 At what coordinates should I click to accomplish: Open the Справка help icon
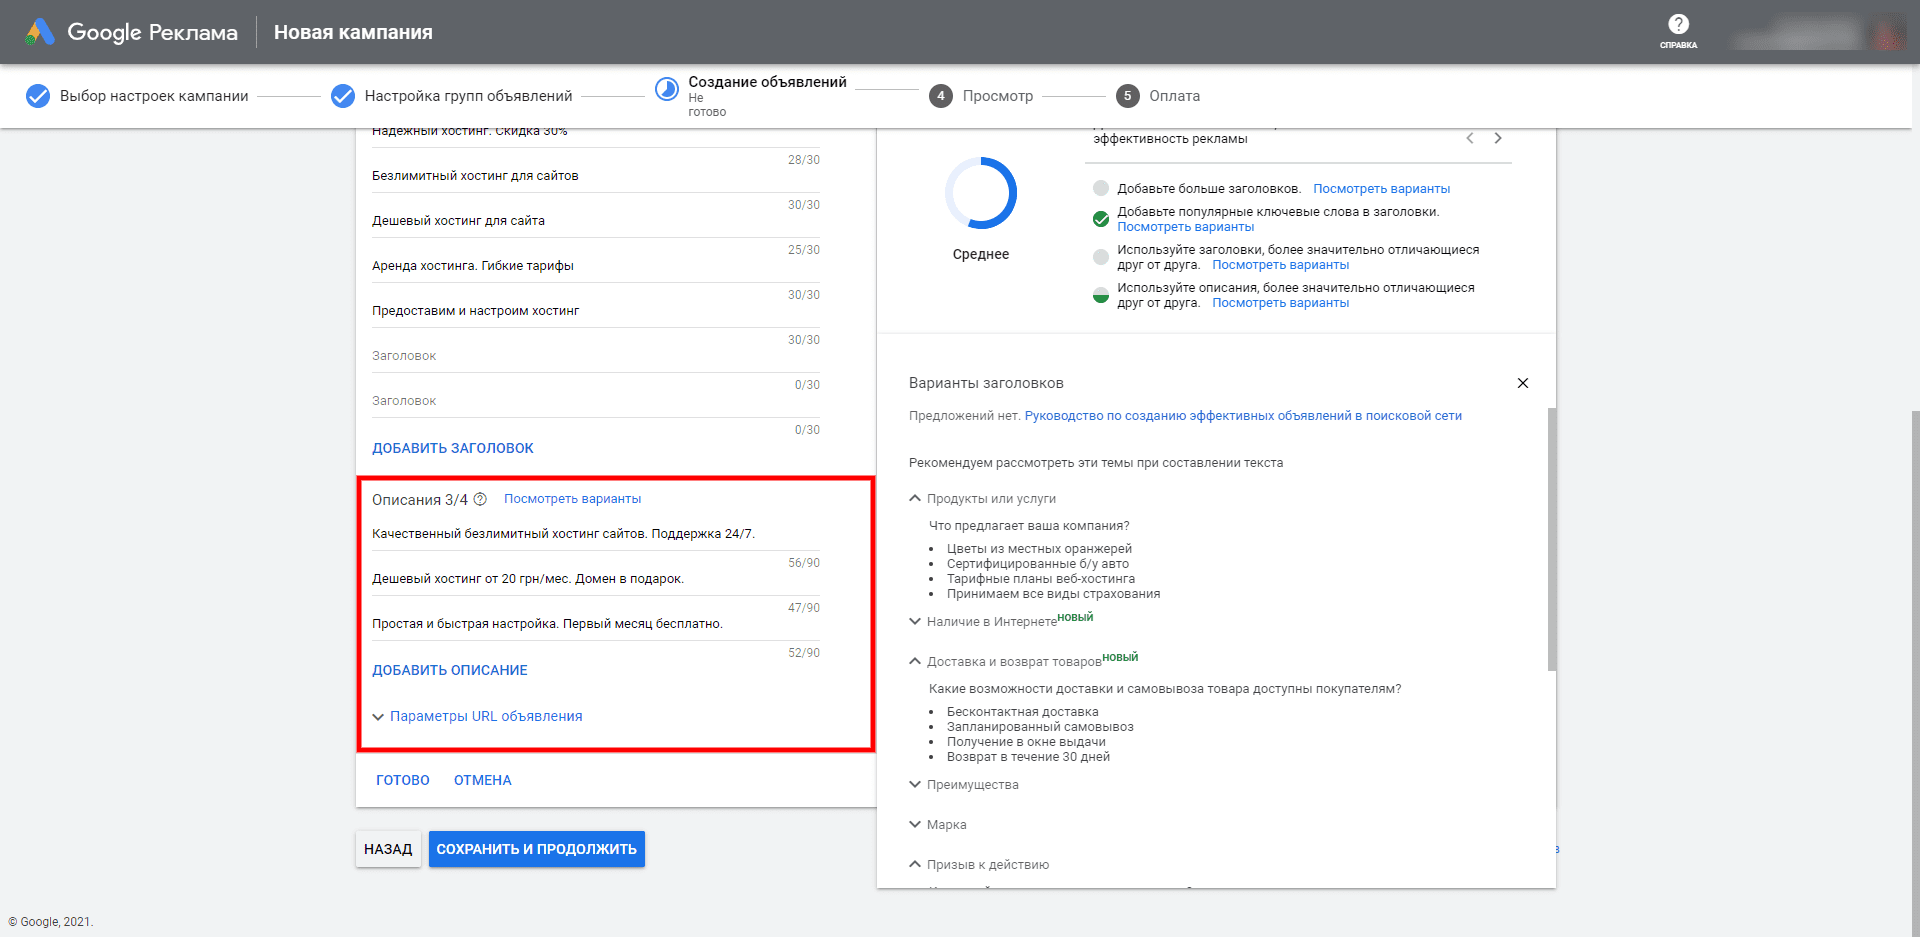(x=1678, y=25)
